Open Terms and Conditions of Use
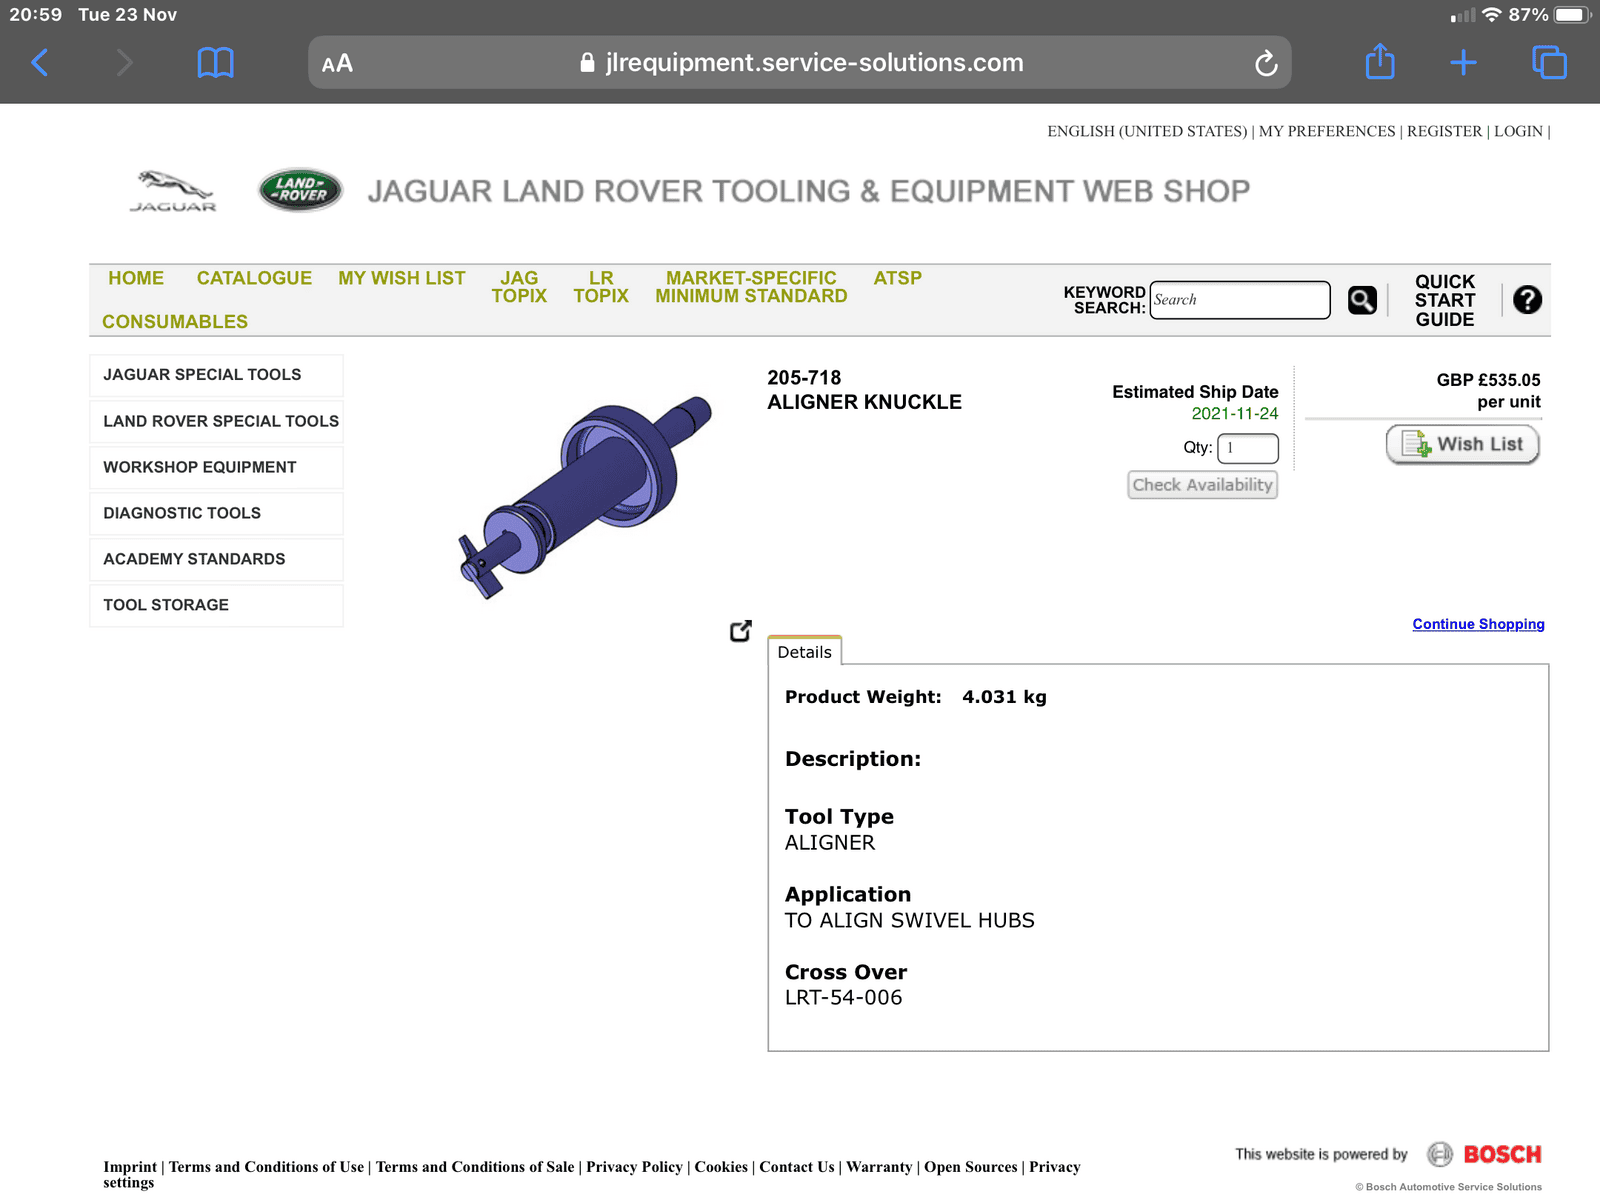This screenshot has width=1600, height=1200. [x=266, y=1167]
